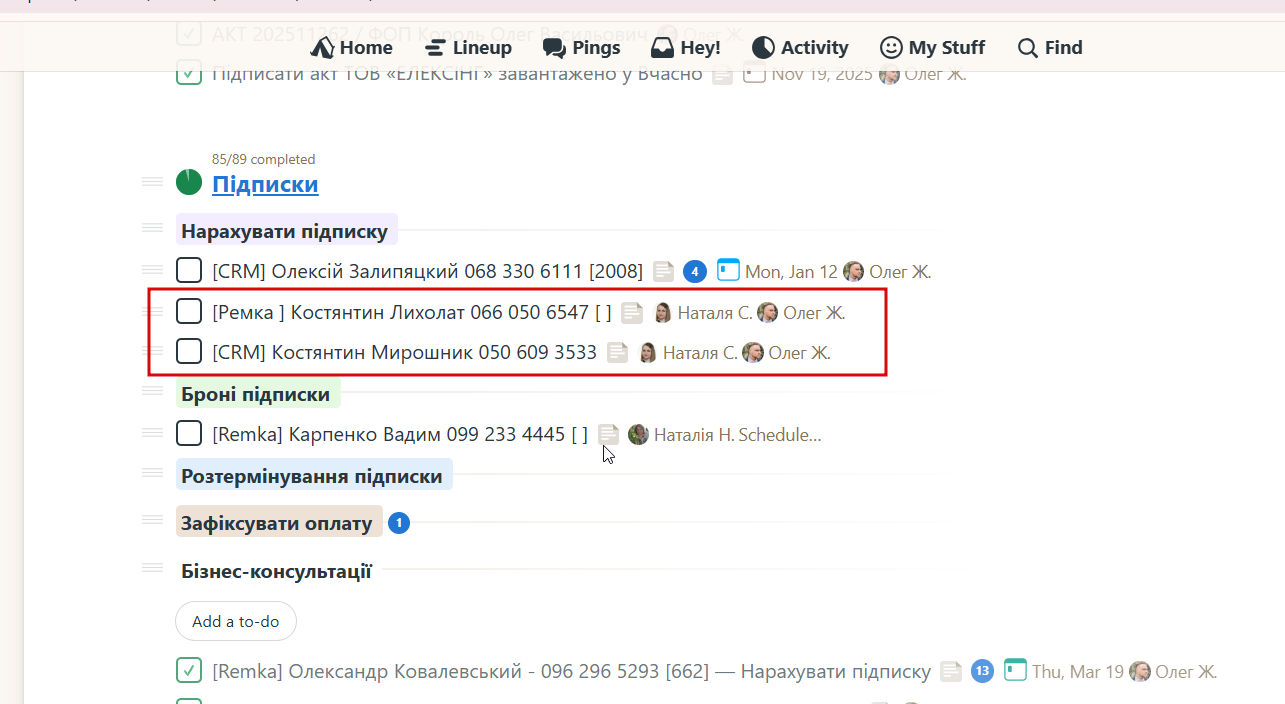Click the notes icon on Підписати акт row
1285x704 pixels.
[723, 74]
